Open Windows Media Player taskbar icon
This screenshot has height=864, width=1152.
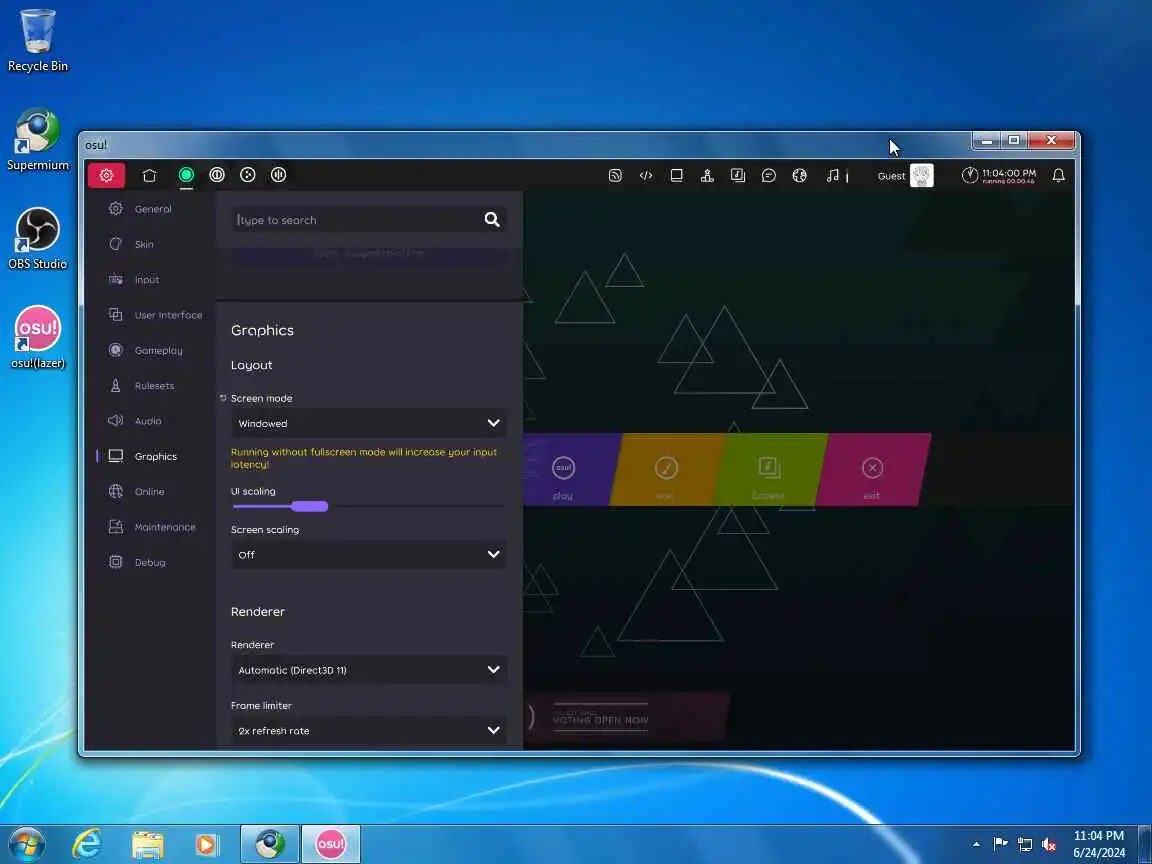tap(207, 844)
